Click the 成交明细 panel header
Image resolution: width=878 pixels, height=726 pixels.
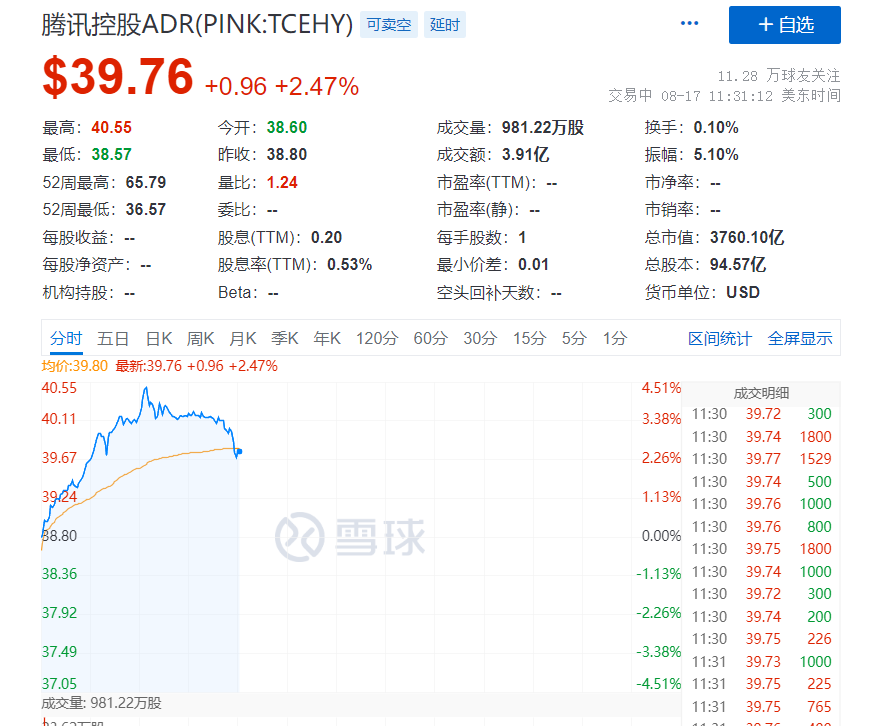[761, 394]
